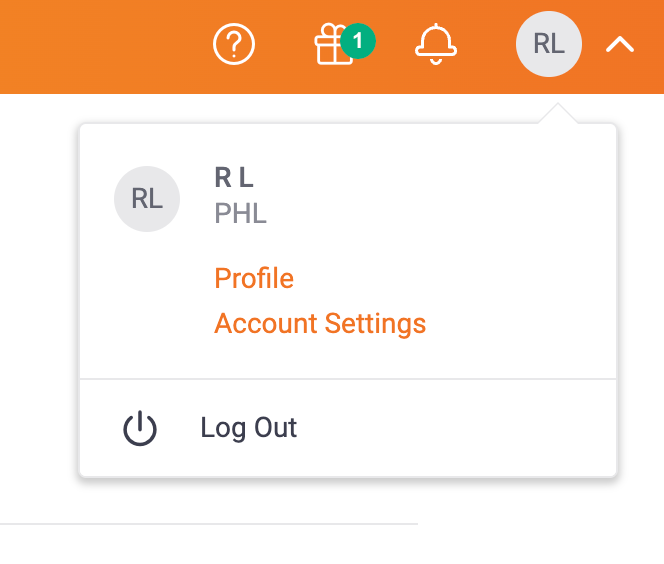The height and width of the screenshot is (564, 664).
Task: Click the RL avatar inside the dropdown panel
Action: 147,199
